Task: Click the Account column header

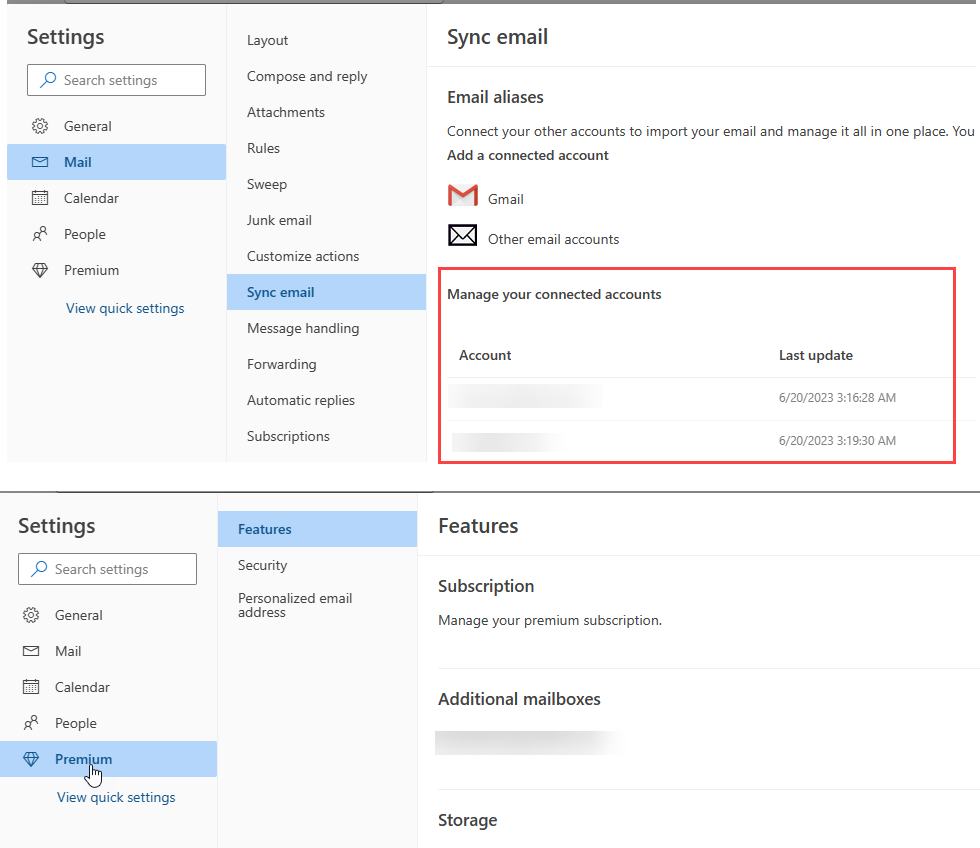Action: click(485, 356)
